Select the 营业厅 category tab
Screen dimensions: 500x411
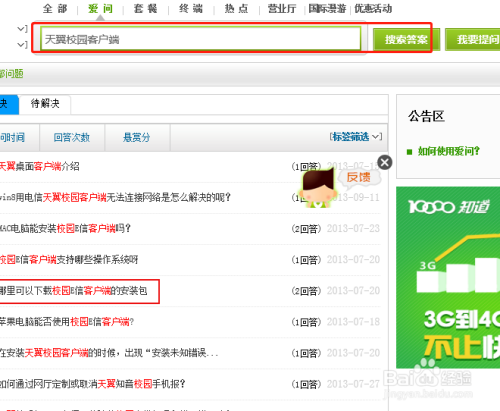282,9
